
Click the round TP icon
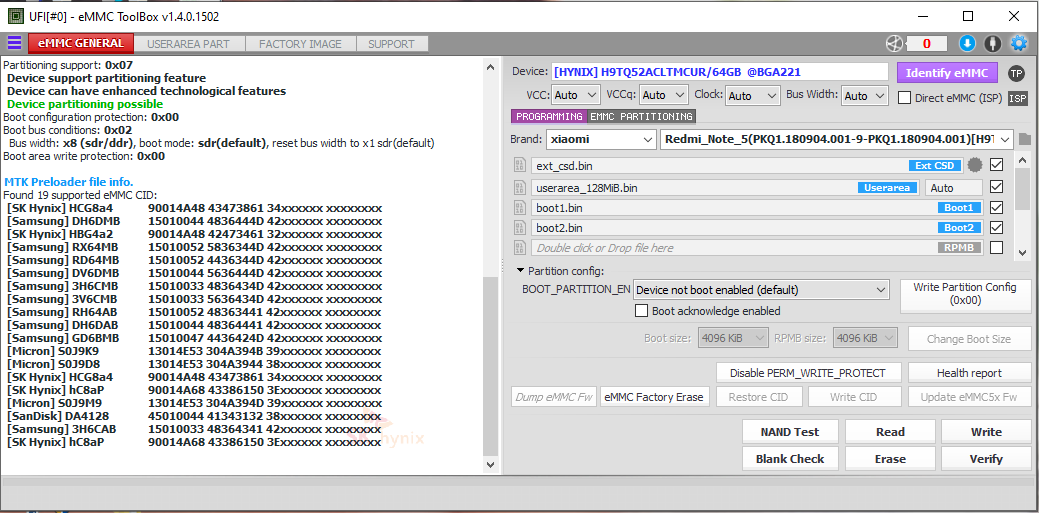1016,73
